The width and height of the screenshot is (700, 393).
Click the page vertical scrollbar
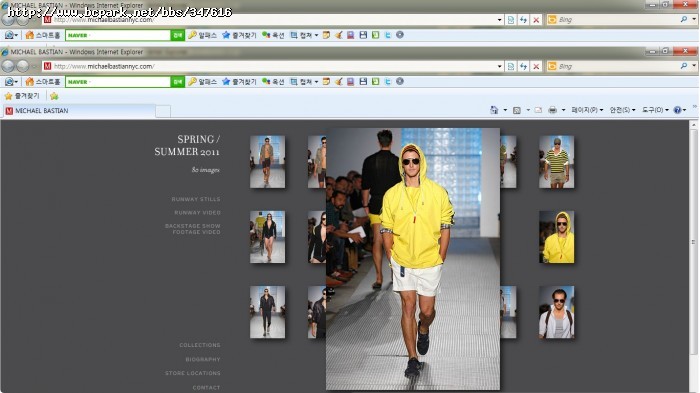pos(693,257)
